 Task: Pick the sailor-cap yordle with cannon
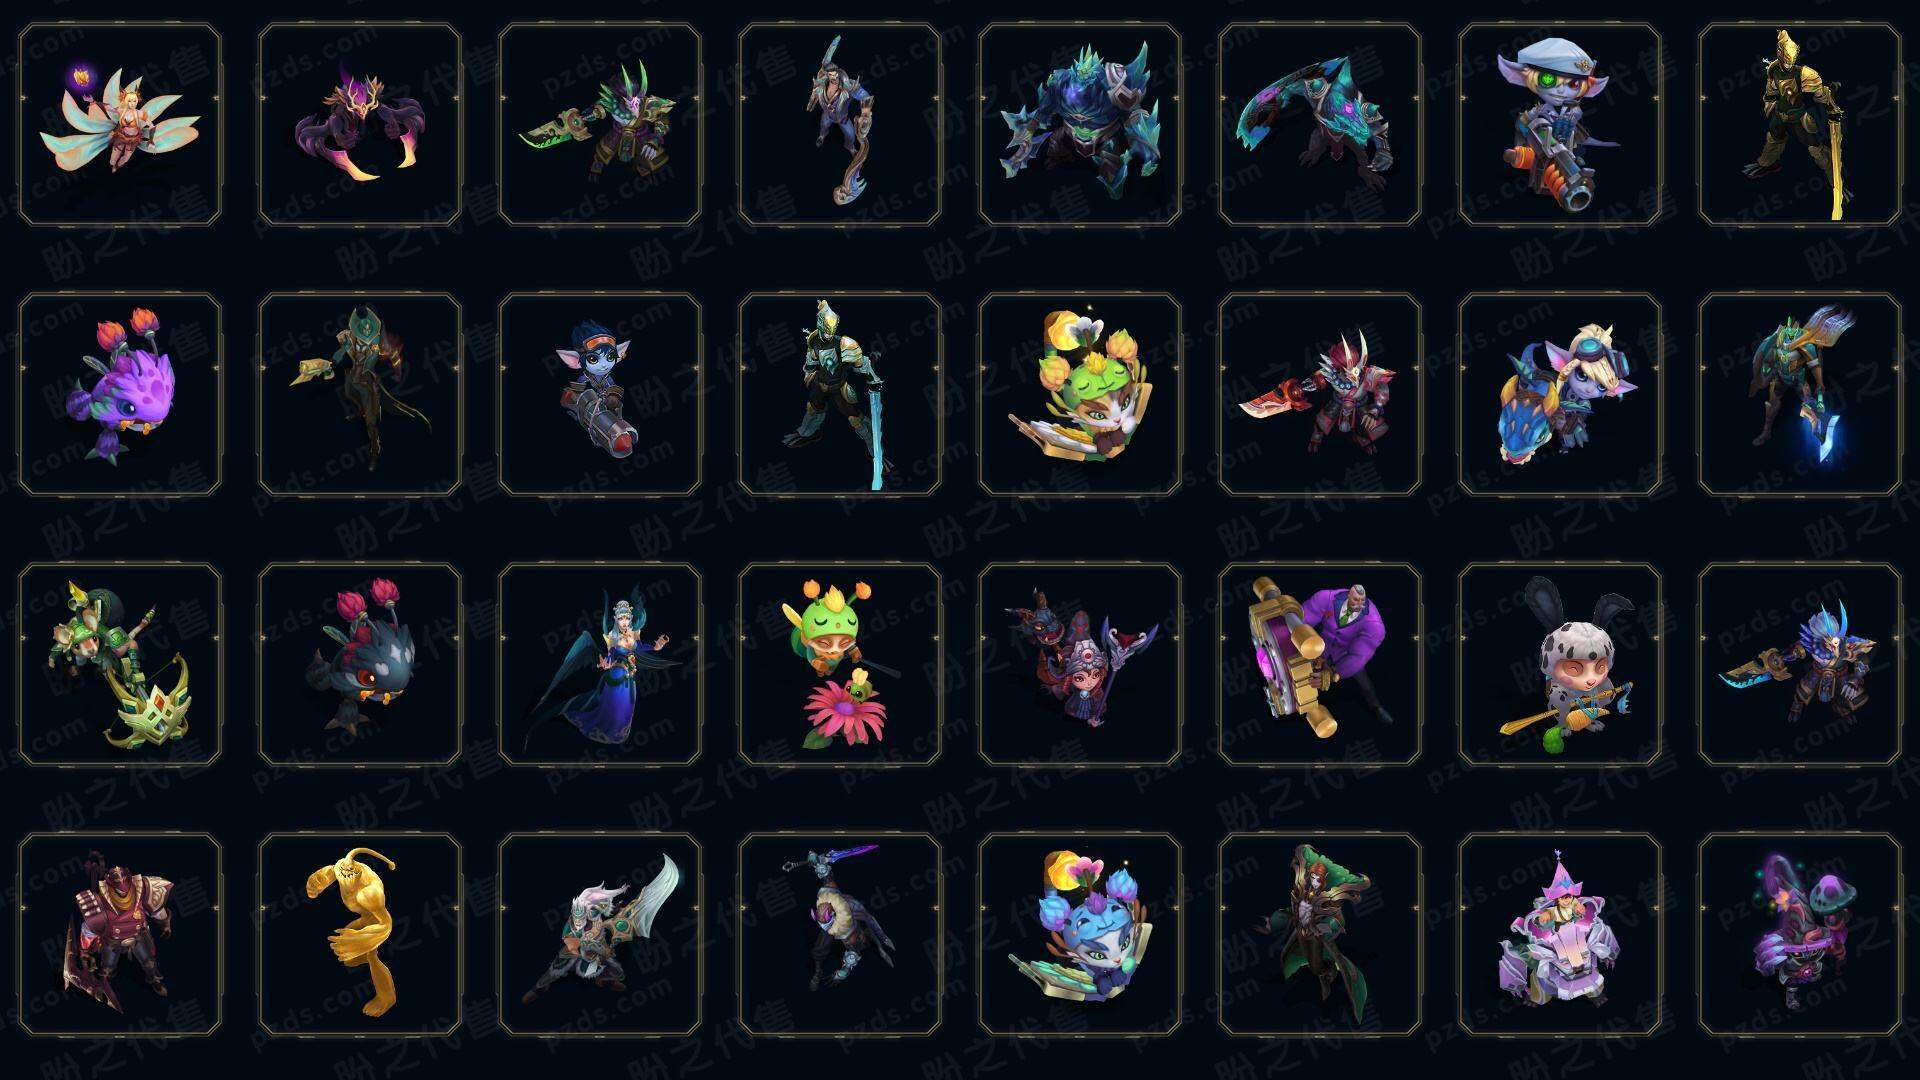tap(1560, 125)
